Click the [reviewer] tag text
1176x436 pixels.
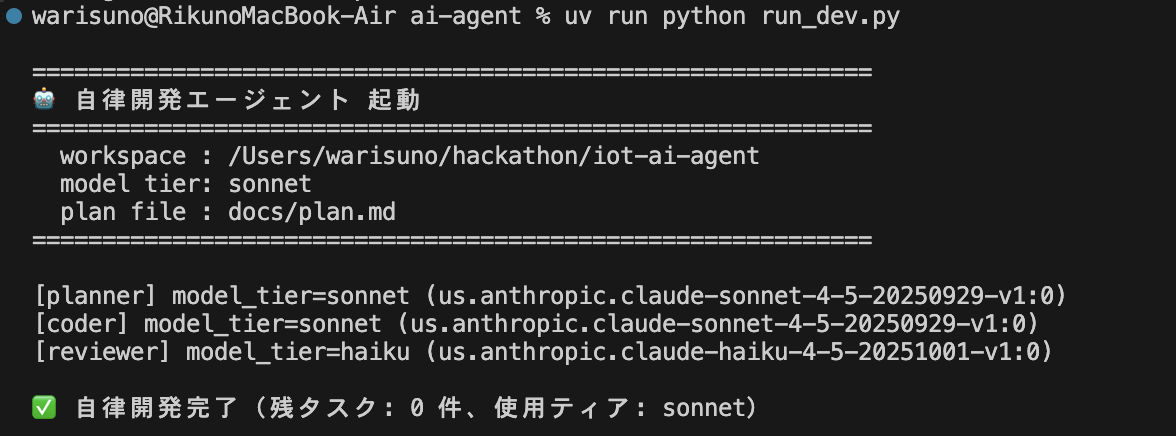click(x=103, y=352)
